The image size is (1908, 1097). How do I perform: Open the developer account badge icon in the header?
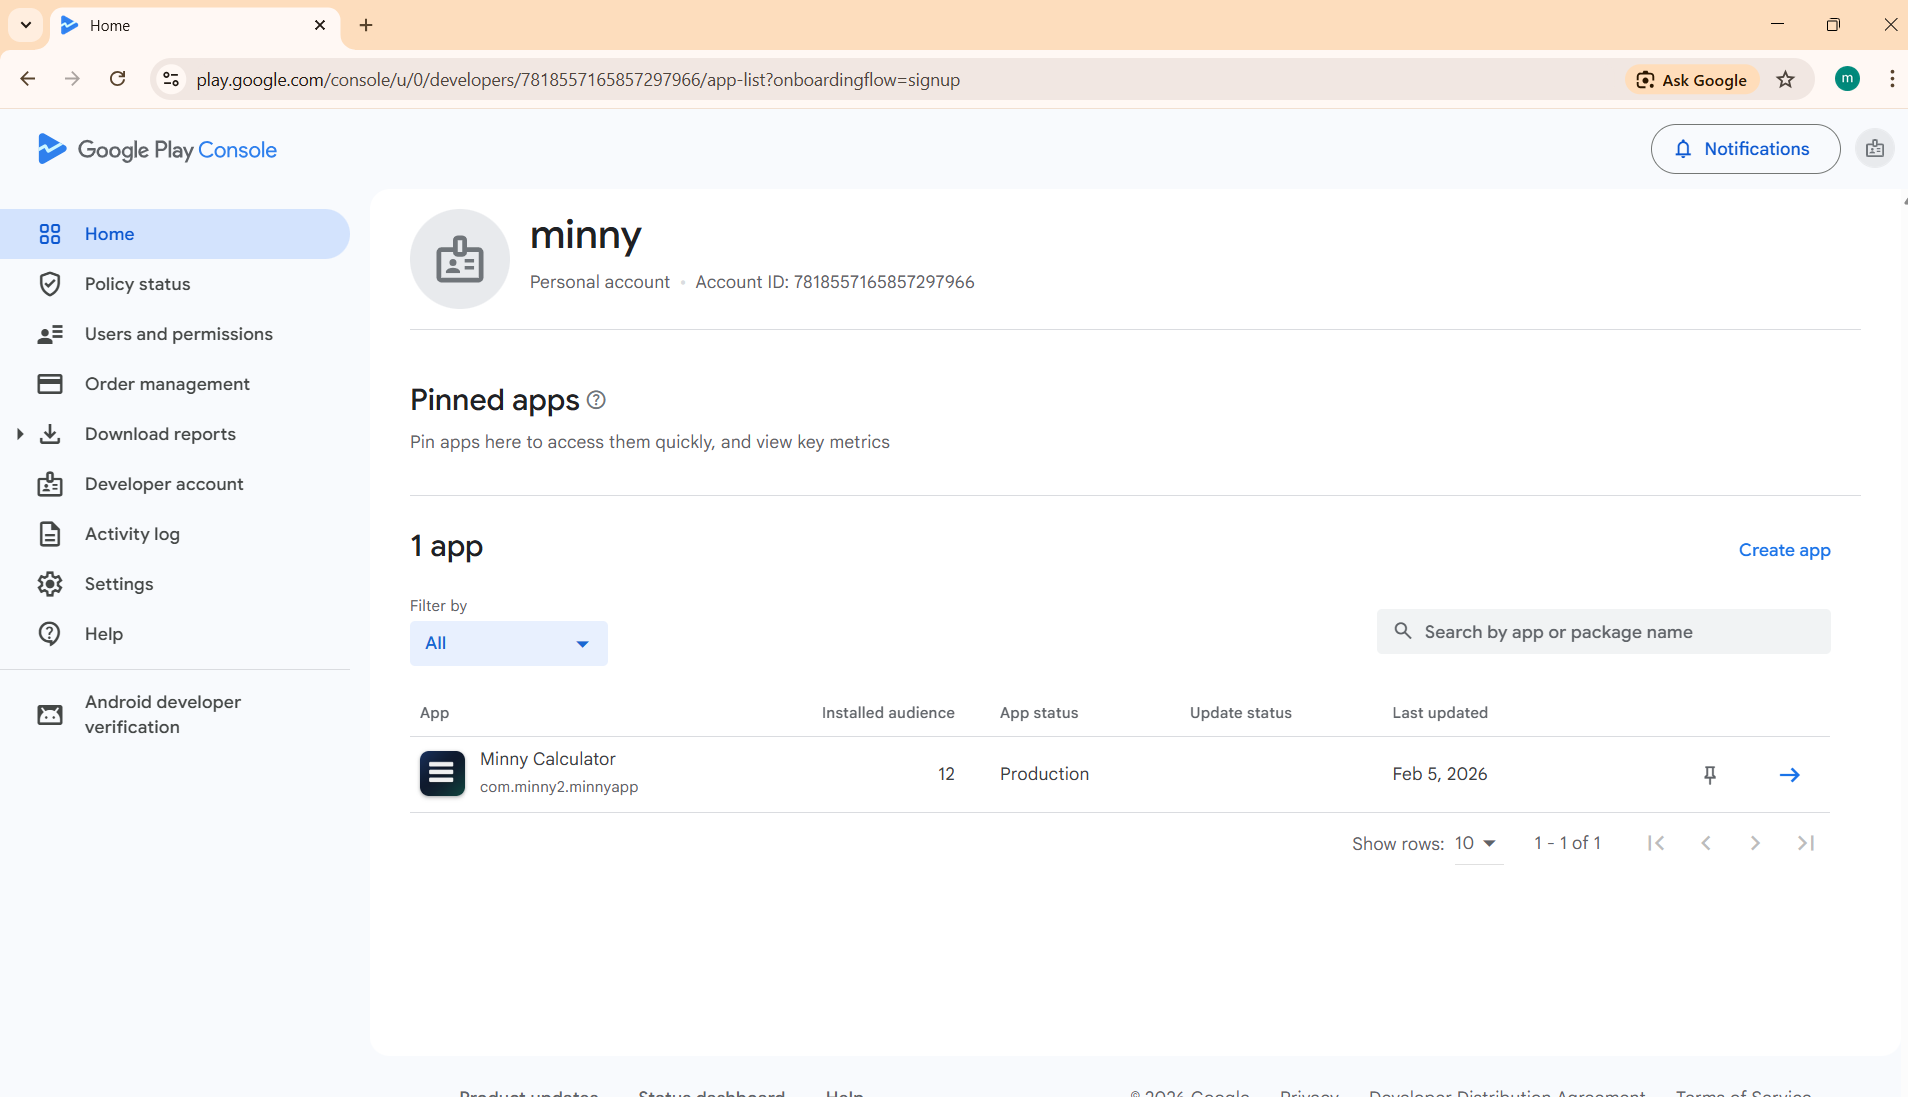click(x=1874, y=149)
